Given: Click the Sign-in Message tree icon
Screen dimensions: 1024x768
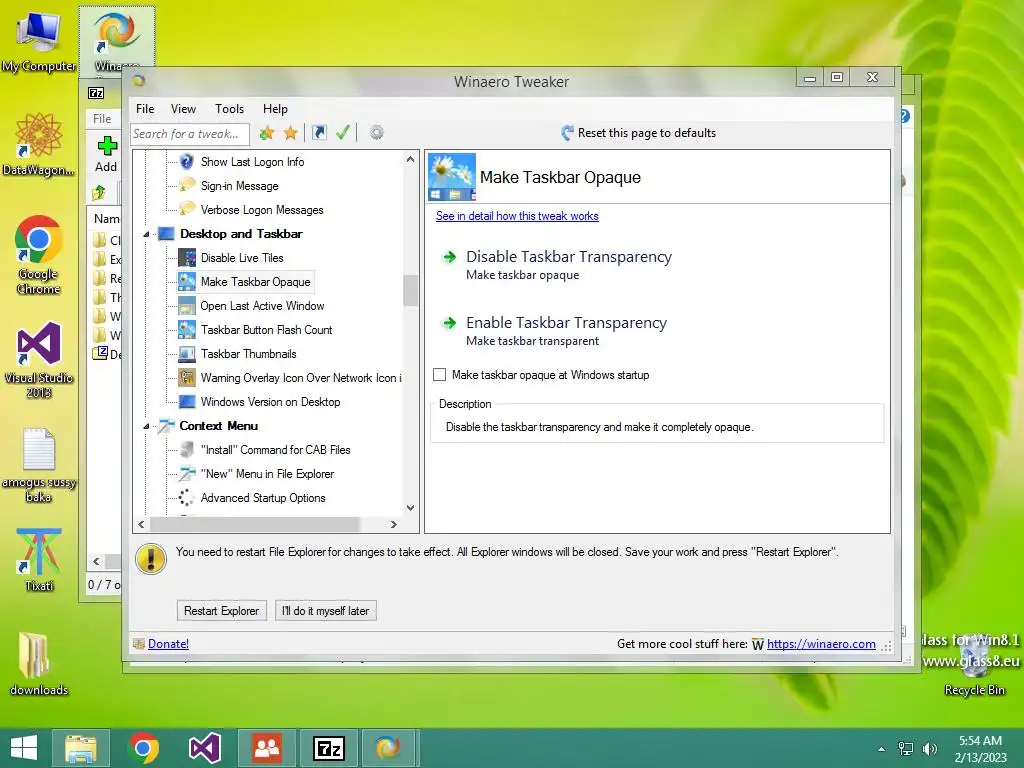Looking at the screenshot, I should (187, 185).
